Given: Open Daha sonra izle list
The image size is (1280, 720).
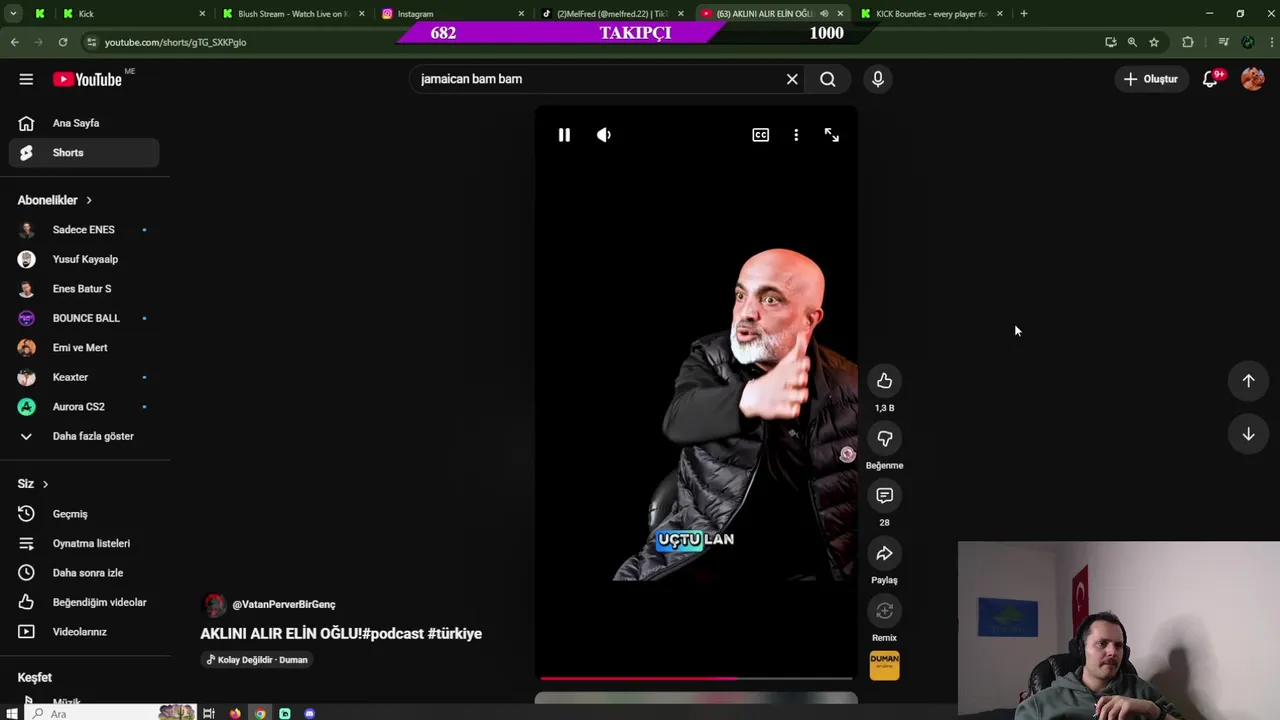Looking at the screenshot, I should [x=85, y=573].
